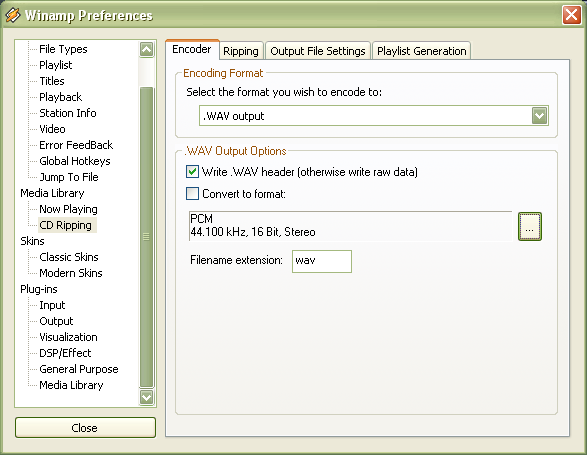Image resolution: width=587 pixels, height=455 pixels.
Task: Select Video in preferences tree
Action: [x=52, y=129]
